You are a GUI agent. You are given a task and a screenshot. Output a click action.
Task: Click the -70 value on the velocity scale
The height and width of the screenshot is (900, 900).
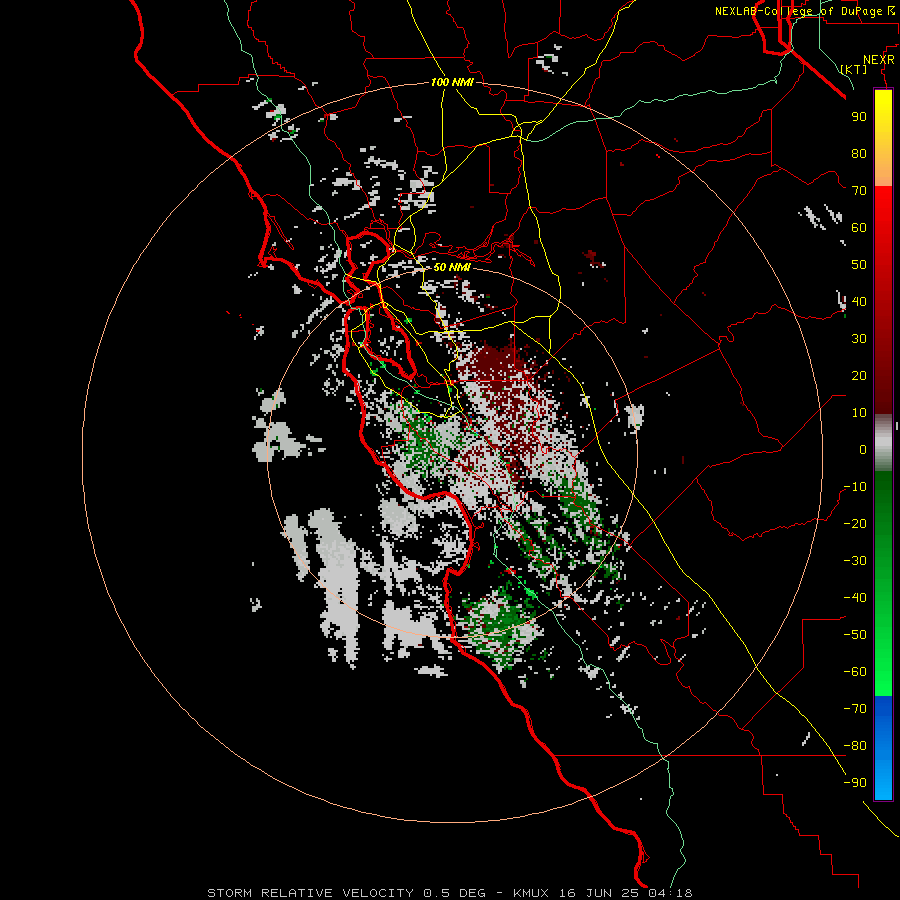tap(855, 709)
